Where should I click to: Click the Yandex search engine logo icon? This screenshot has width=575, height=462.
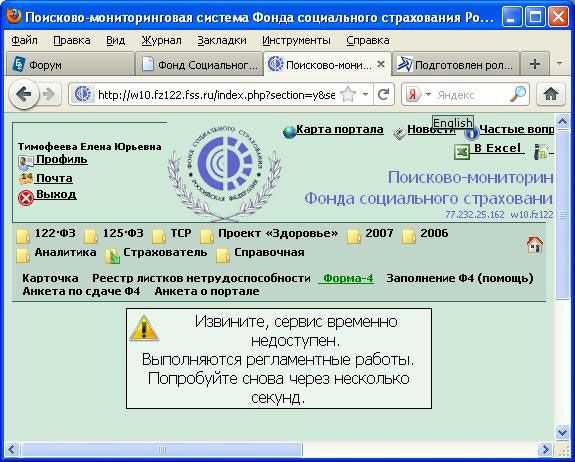click(413, 95)
